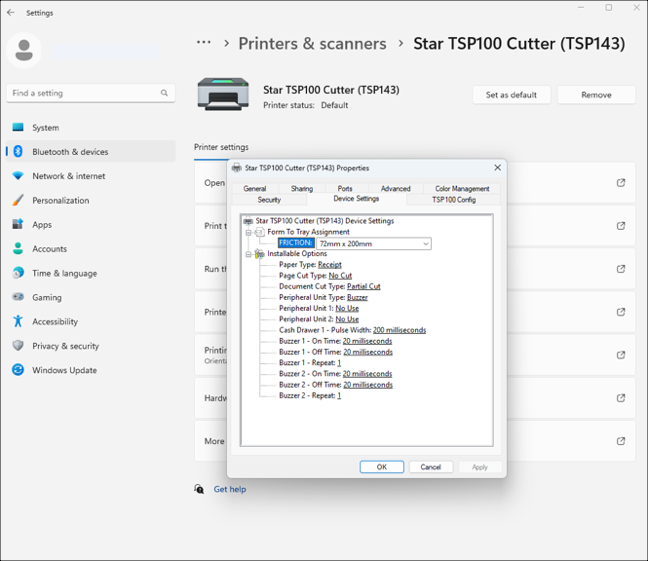Change Paper Type Receipt value
648x561 pixels.
click(x=330, y=265)
